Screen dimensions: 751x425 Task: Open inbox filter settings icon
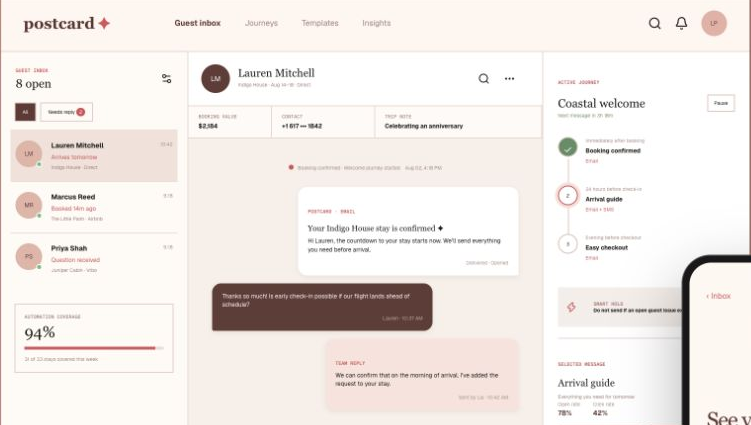166,78
